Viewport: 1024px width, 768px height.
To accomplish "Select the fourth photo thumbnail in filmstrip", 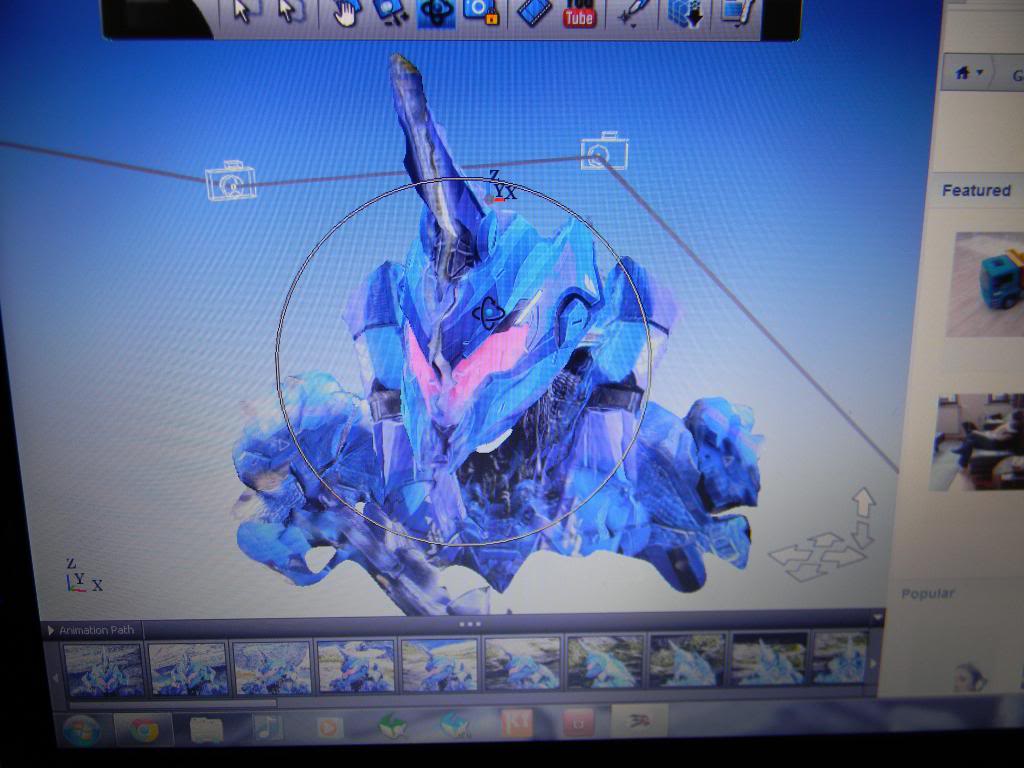I will pos(355,665).
